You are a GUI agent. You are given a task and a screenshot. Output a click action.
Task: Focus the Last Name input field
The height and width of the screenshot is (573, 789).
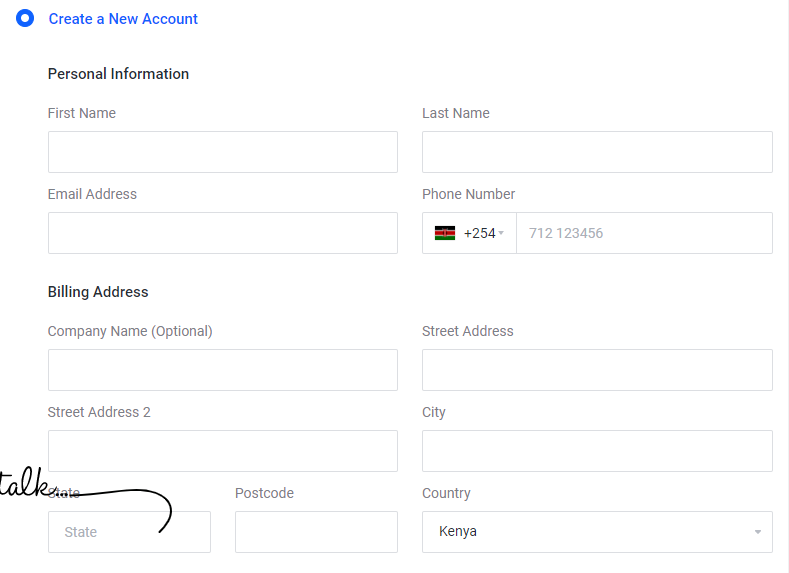[x=597, y=152]
